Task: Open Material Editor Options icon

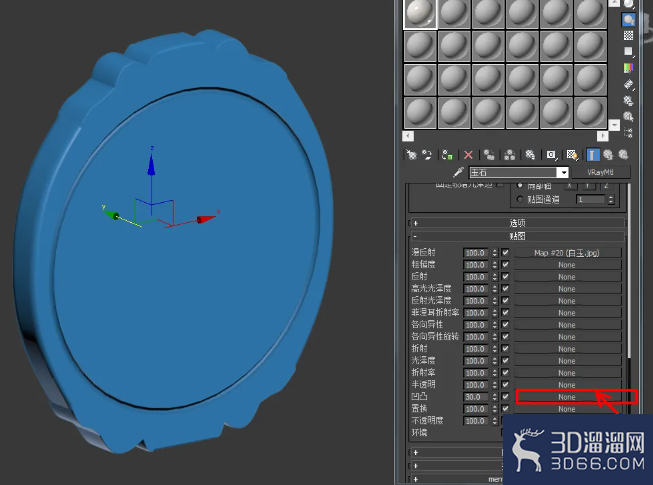Action: tap(628, 100)
